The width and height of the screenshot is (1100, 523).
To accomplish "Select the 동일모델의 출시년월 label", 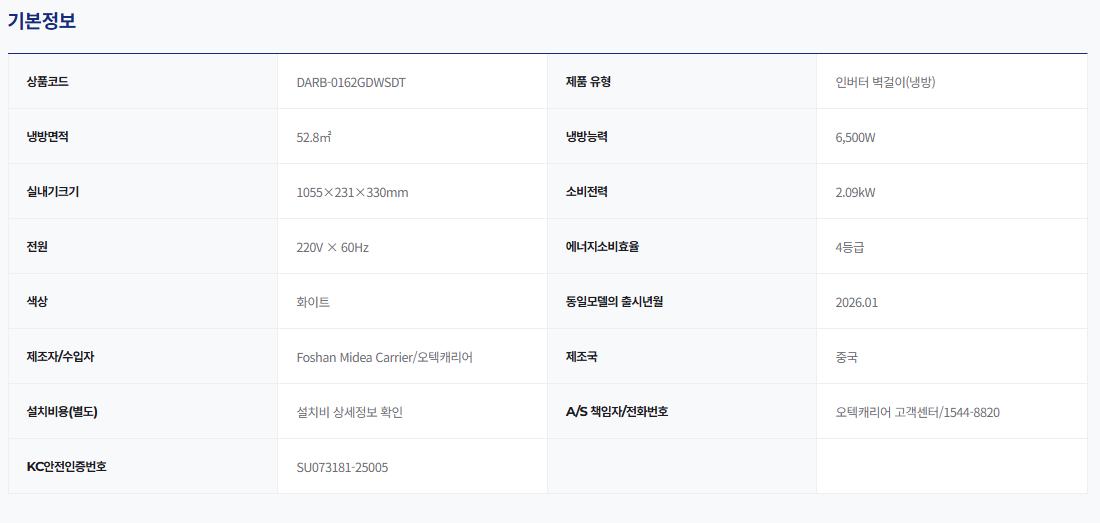I will [614, 301].
